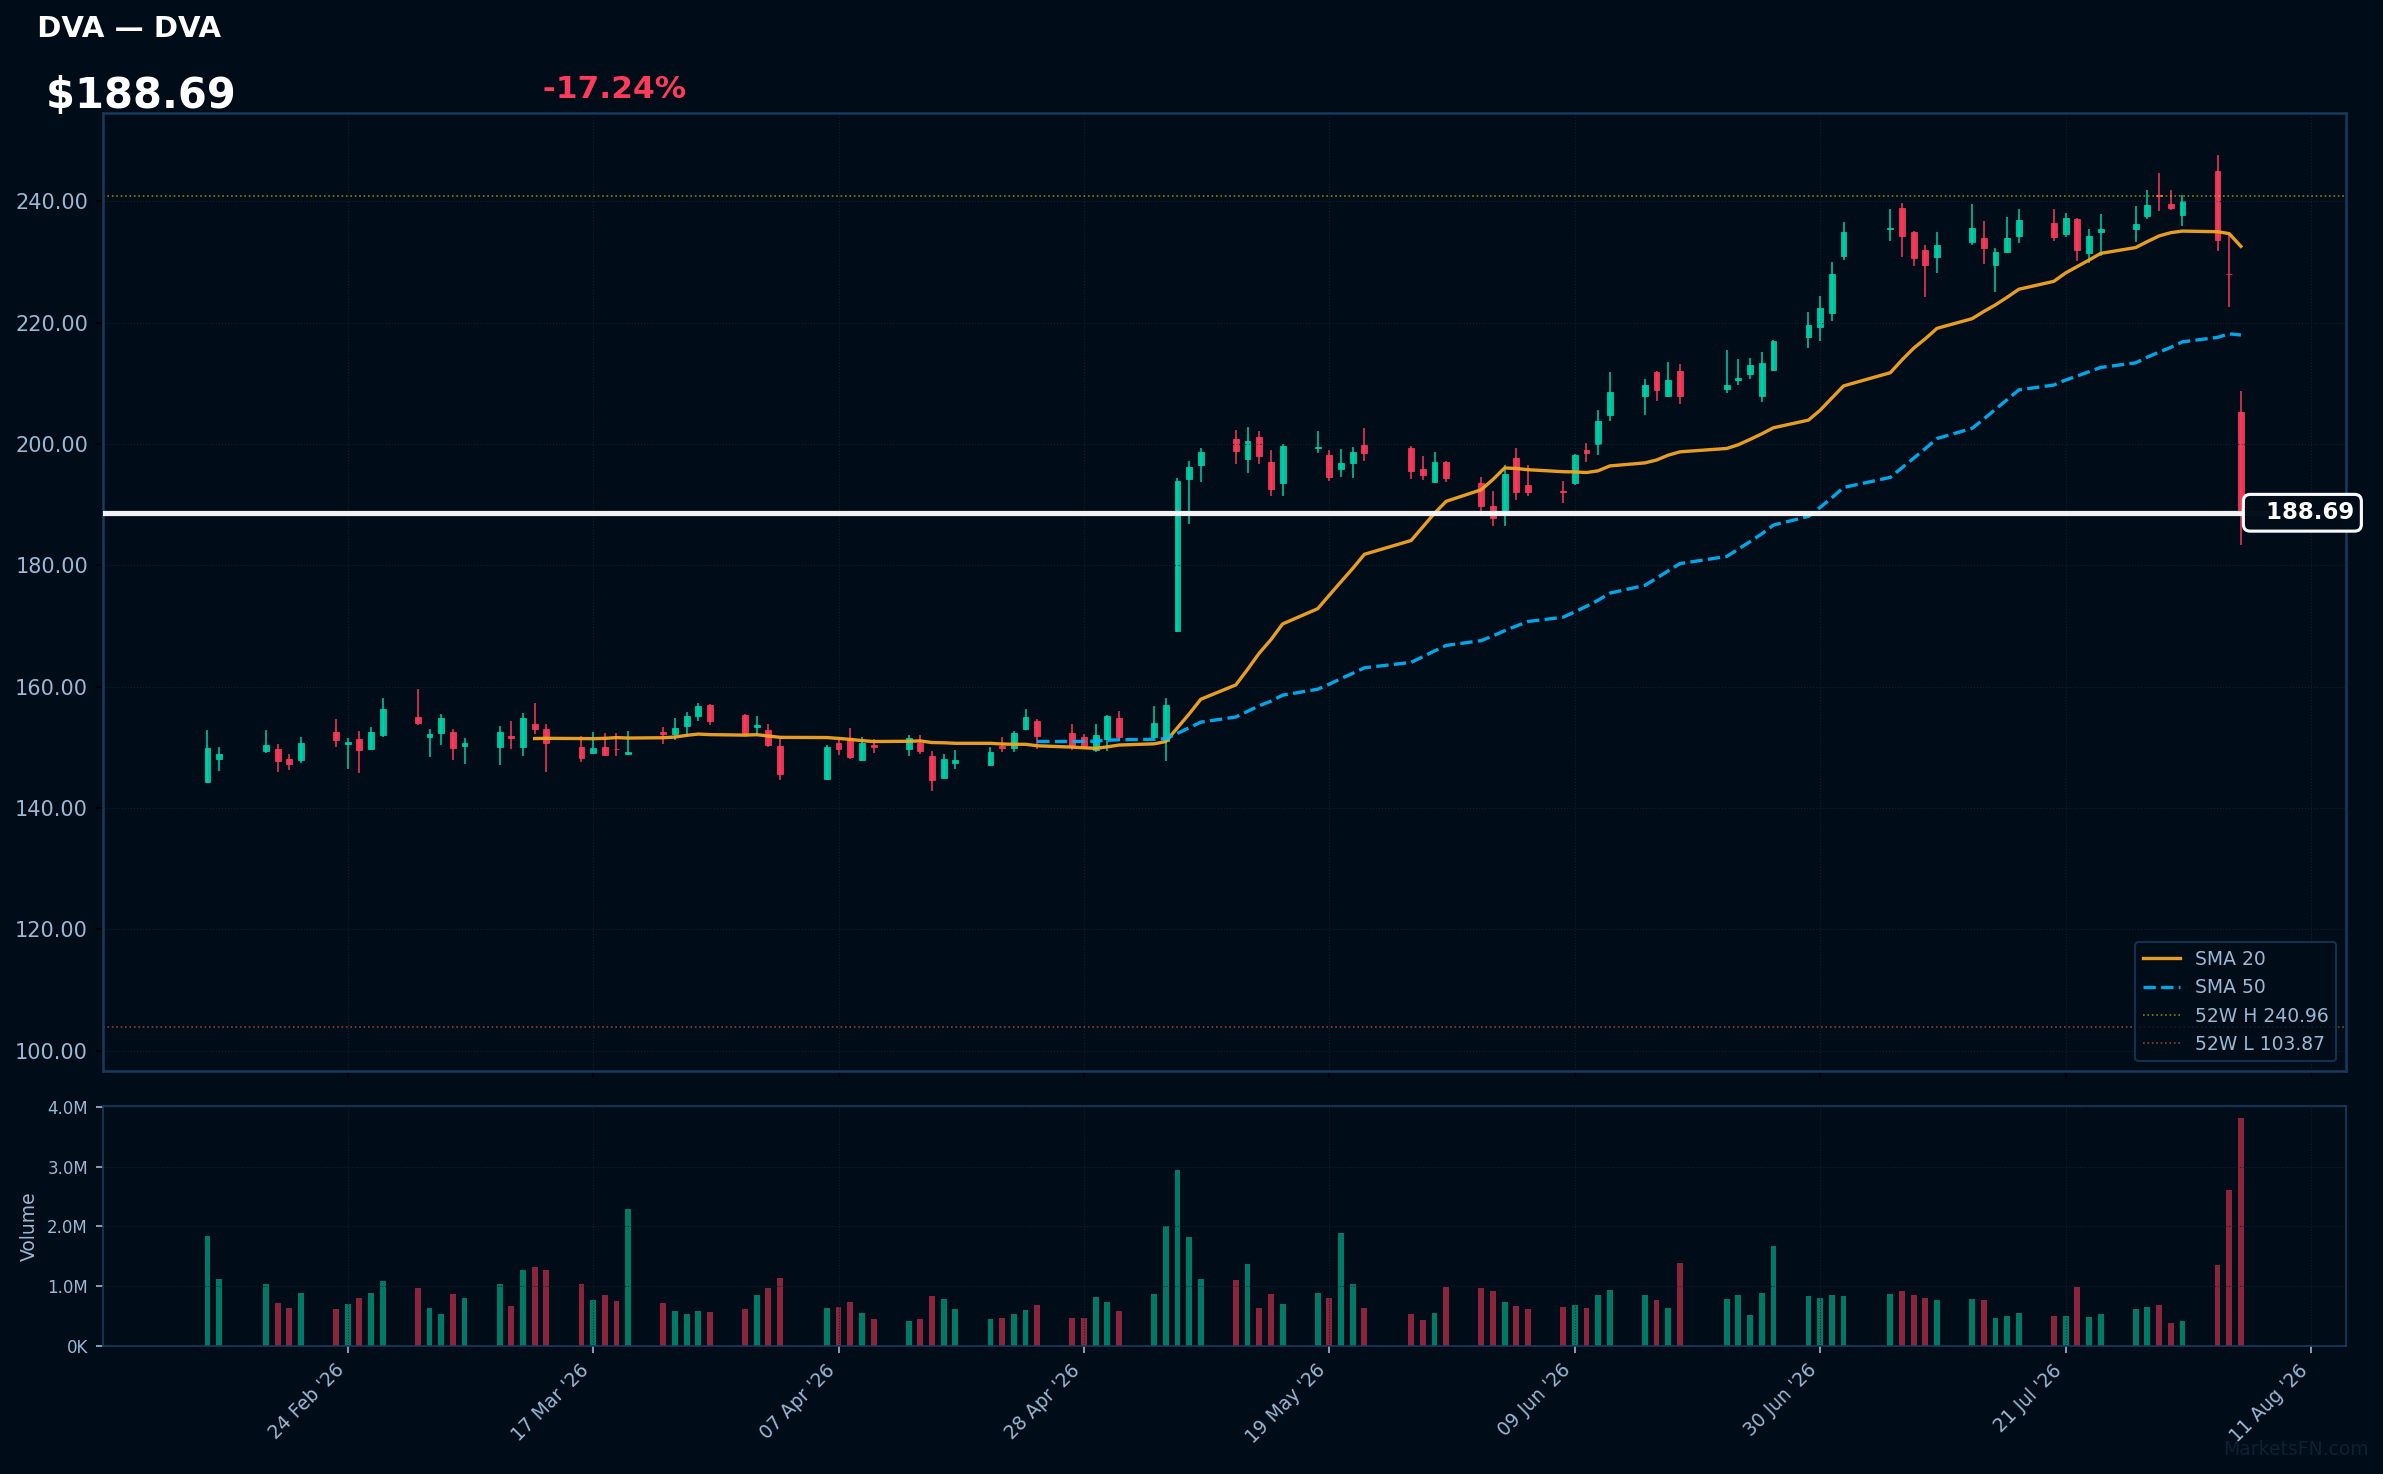Click the dotted 52W H legend line sample

click(x=2162, y=1016)
